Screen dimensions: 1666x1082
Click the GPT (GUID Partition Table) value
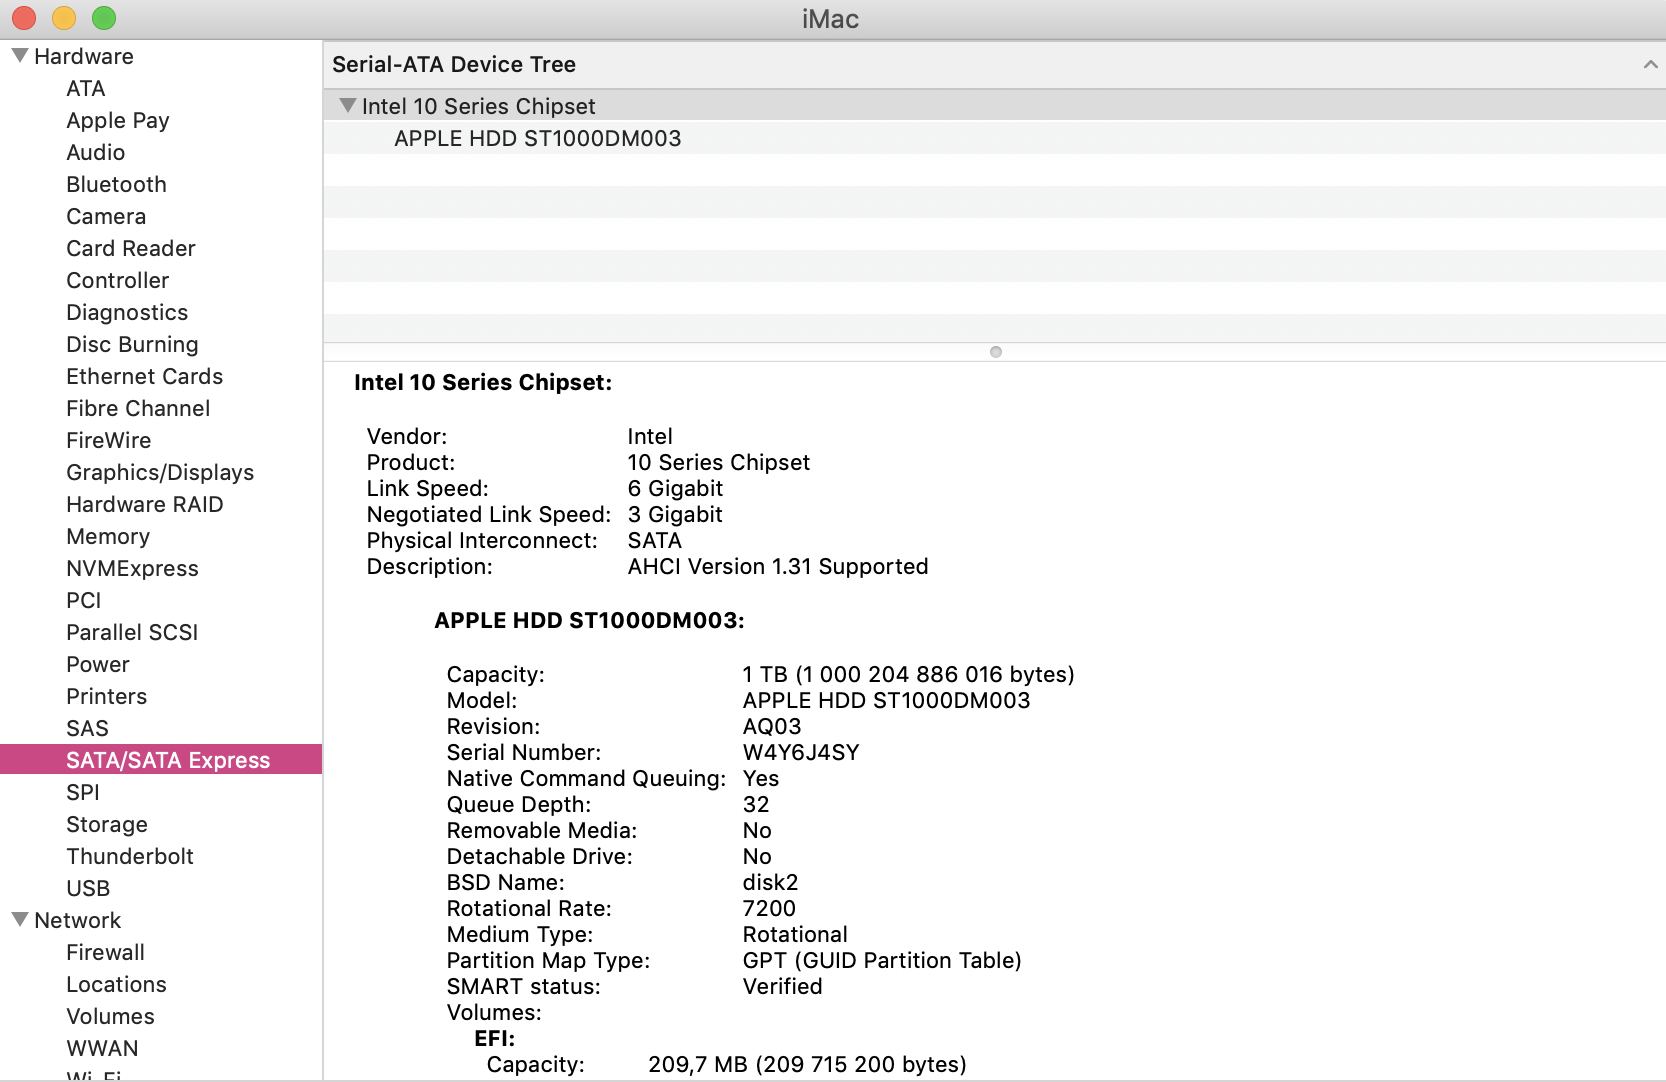(x=882, y=960)
